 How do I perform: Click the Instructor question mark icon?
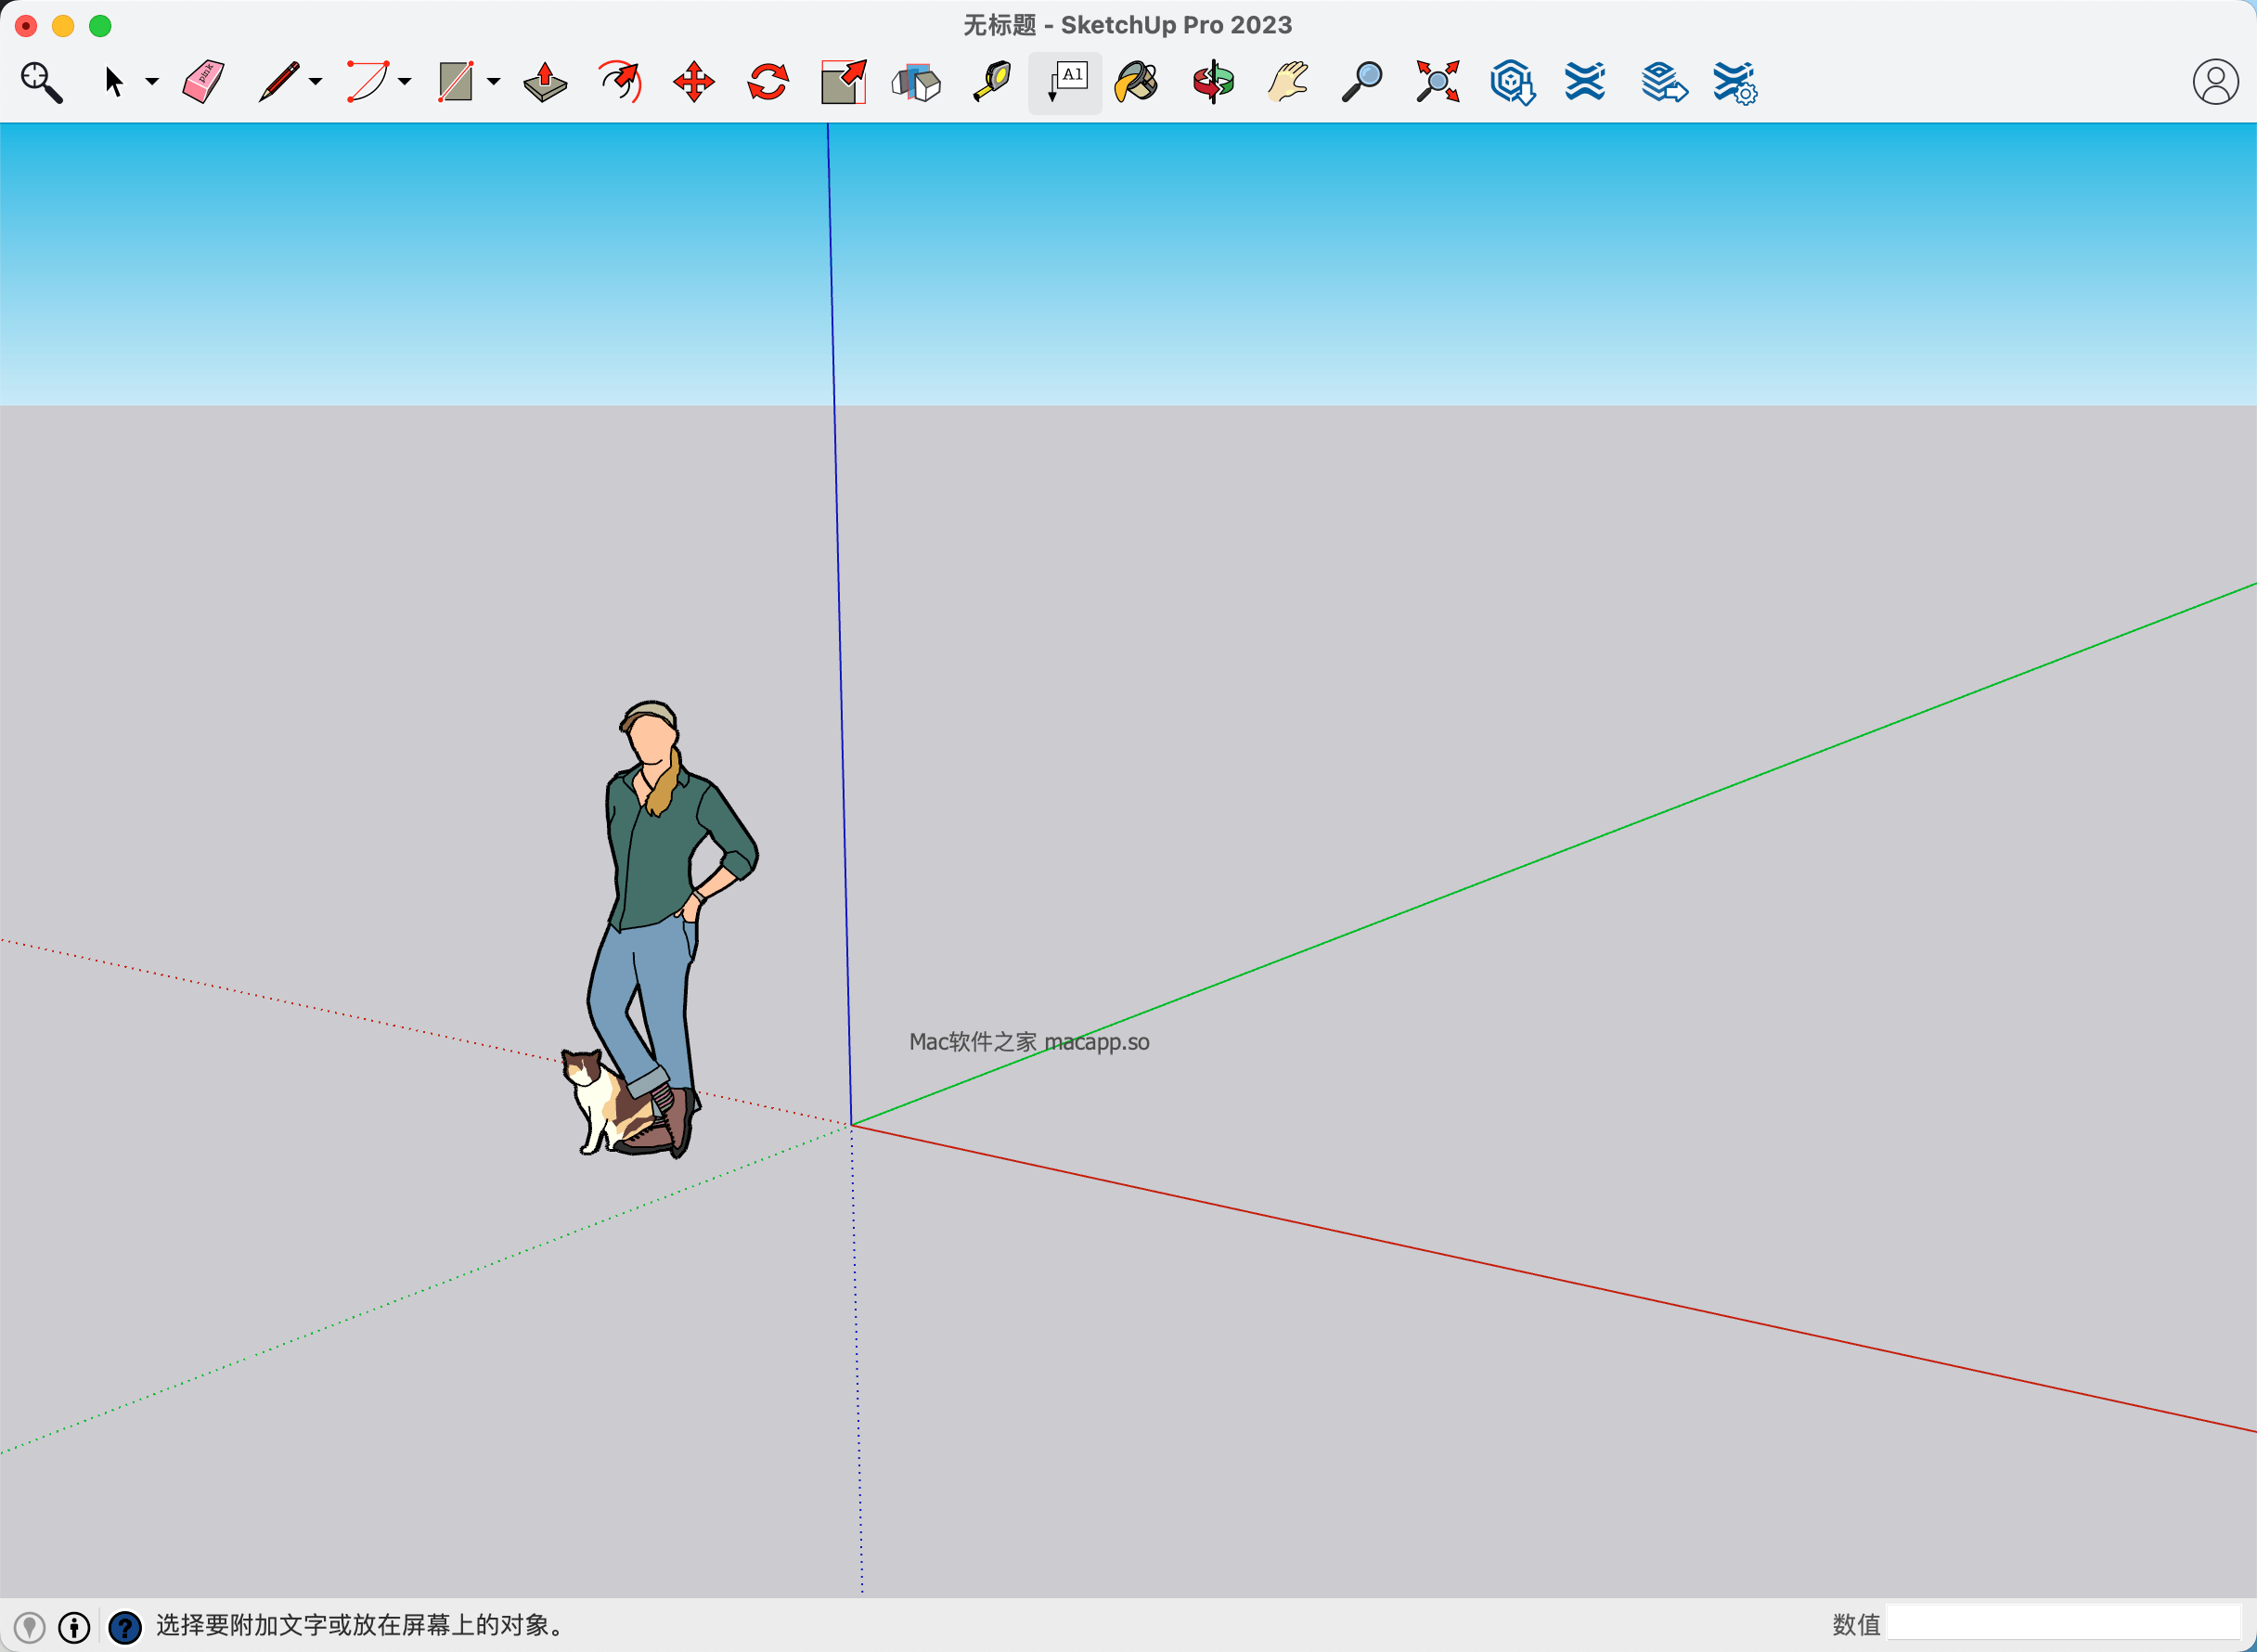(125, 1627)
